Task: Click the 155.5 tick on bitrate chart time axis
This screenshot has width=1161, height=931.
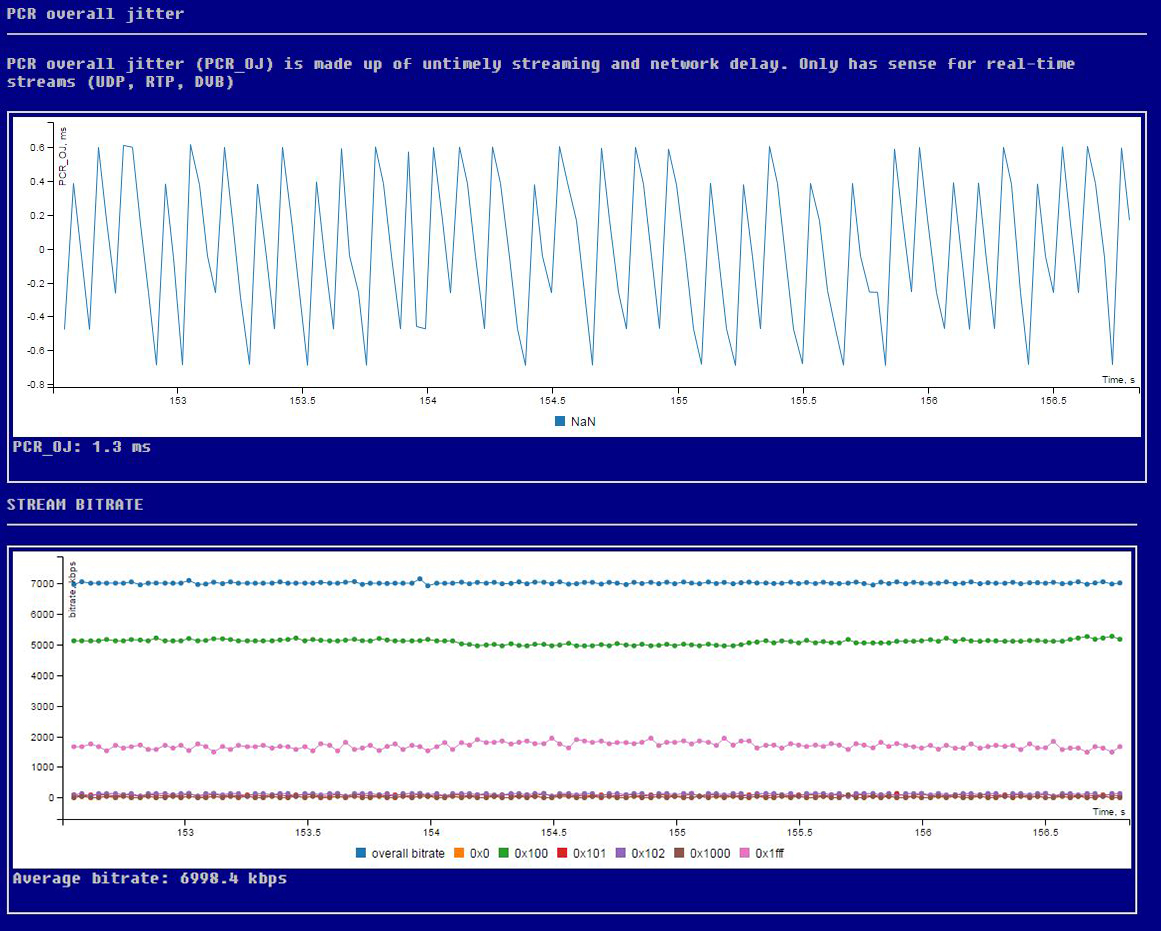Action: pos(800,832)
